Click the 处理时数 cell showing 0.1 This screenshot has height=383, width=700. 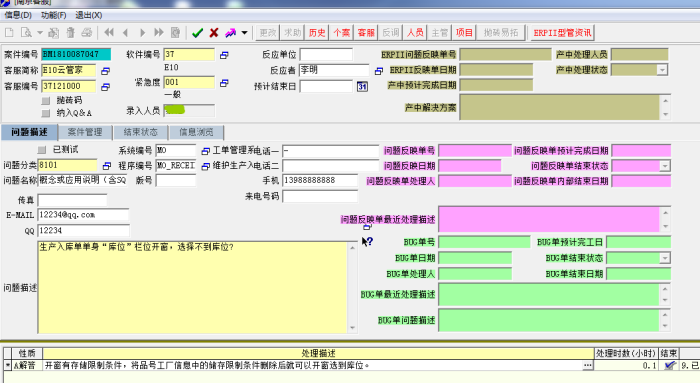626,366
